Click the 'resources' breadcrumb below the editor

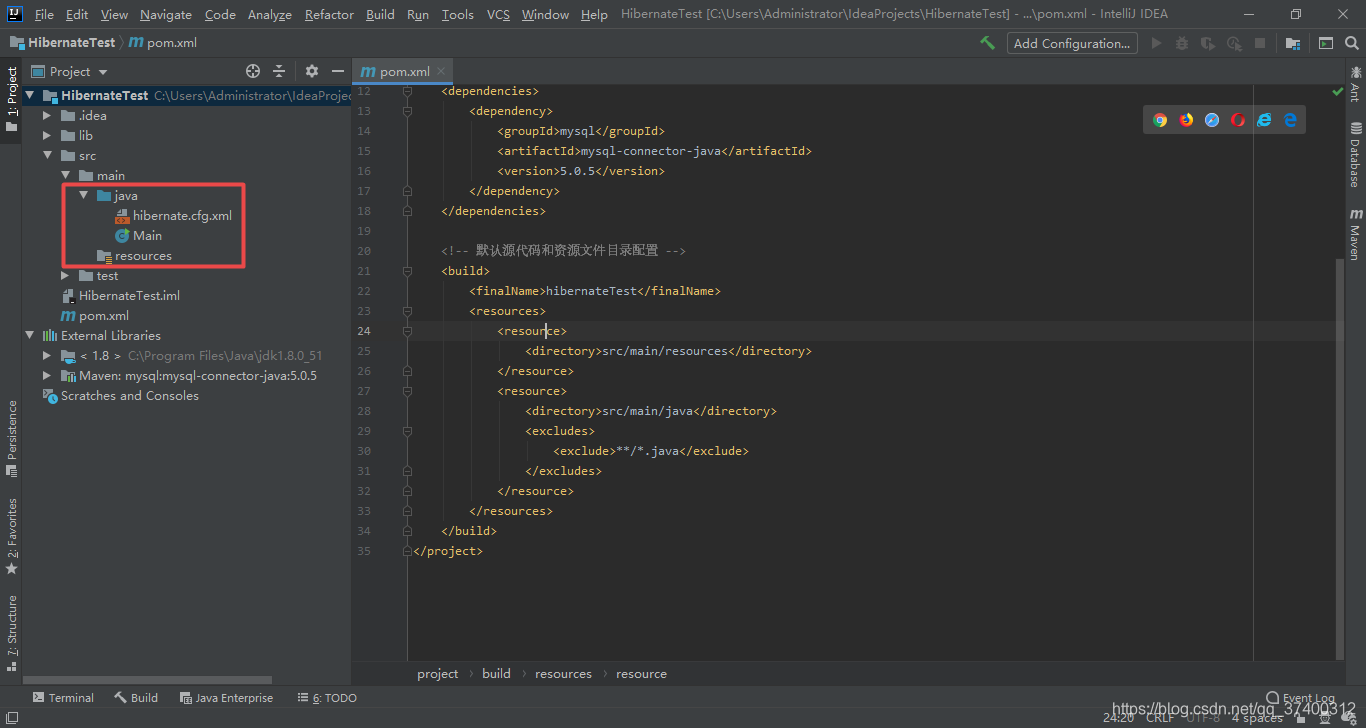pyautogui.click(x=563, y=674)
